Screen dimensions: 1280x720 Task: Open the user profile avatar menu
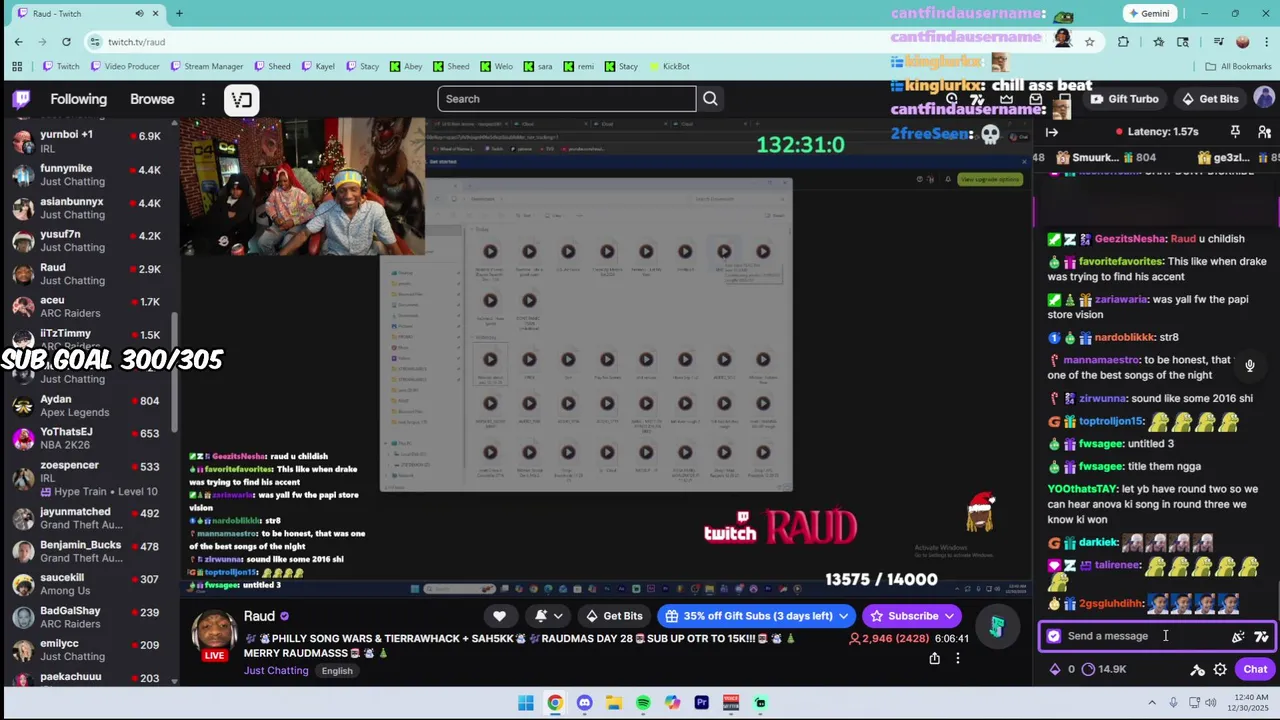[1264, 98]
